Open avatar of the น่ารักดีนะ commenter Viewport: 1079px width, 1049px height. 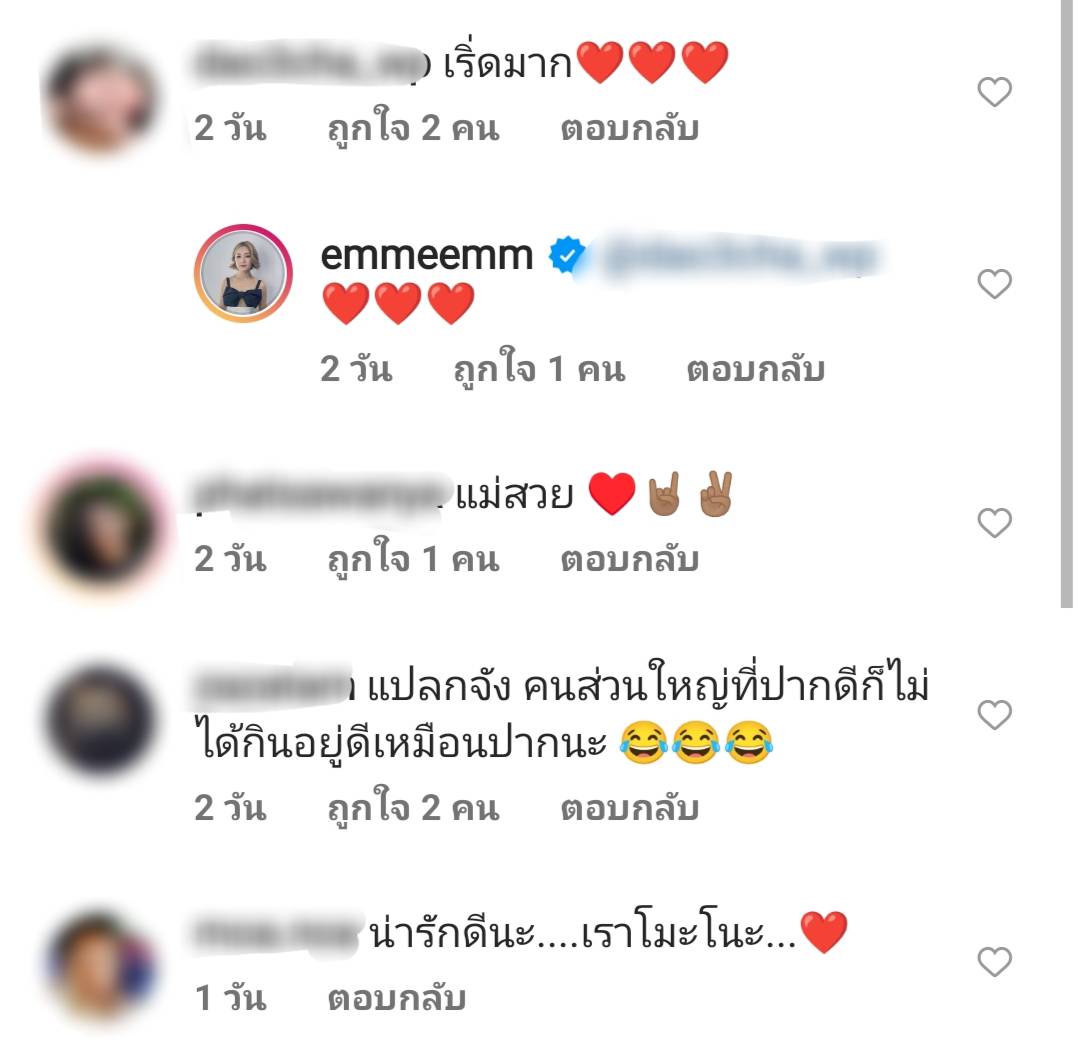(x=102, y=967)
